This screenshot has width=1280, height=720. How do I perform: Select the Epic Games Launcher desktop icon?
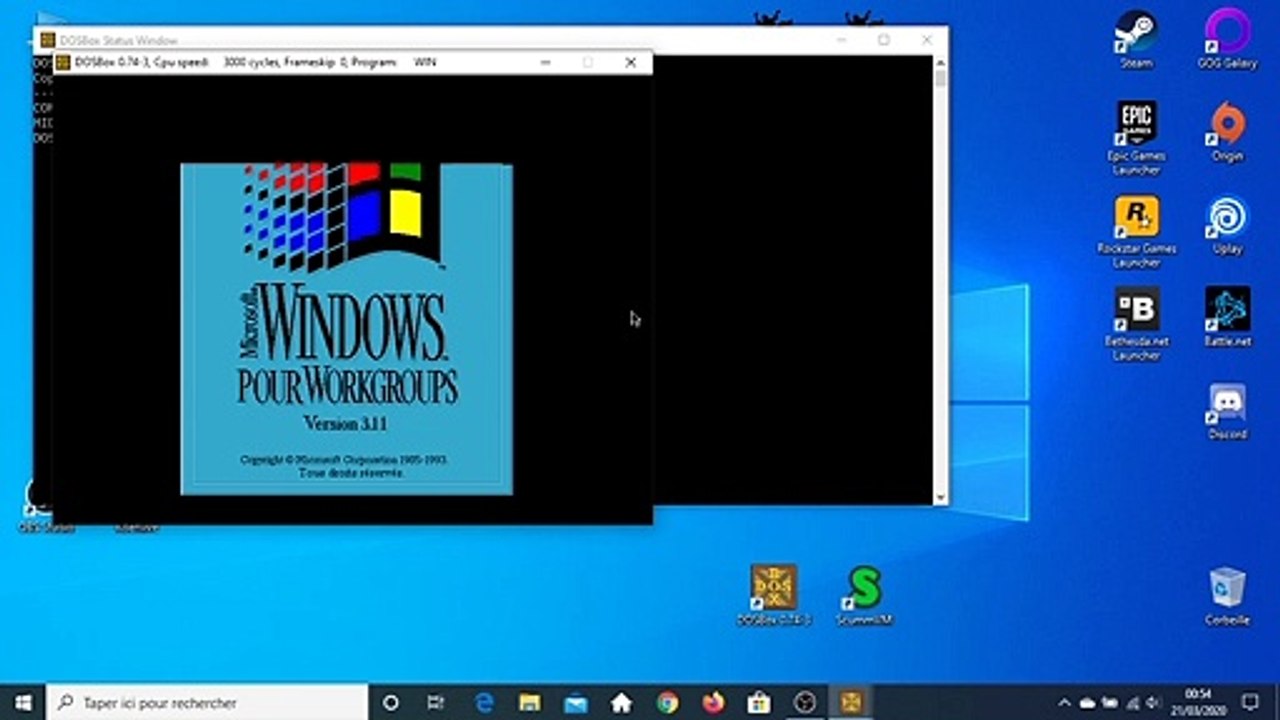[x=1136, y=138]
